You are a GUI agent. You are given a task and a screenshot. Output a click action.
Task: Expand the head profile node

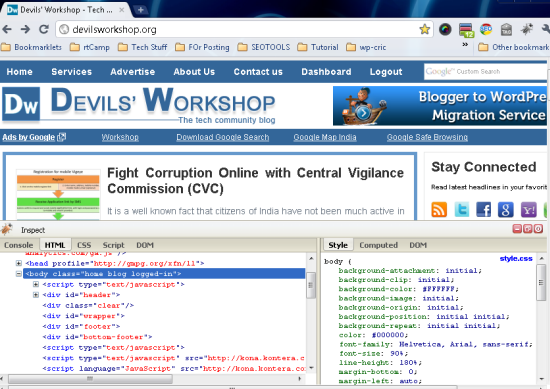click(19, 263)
